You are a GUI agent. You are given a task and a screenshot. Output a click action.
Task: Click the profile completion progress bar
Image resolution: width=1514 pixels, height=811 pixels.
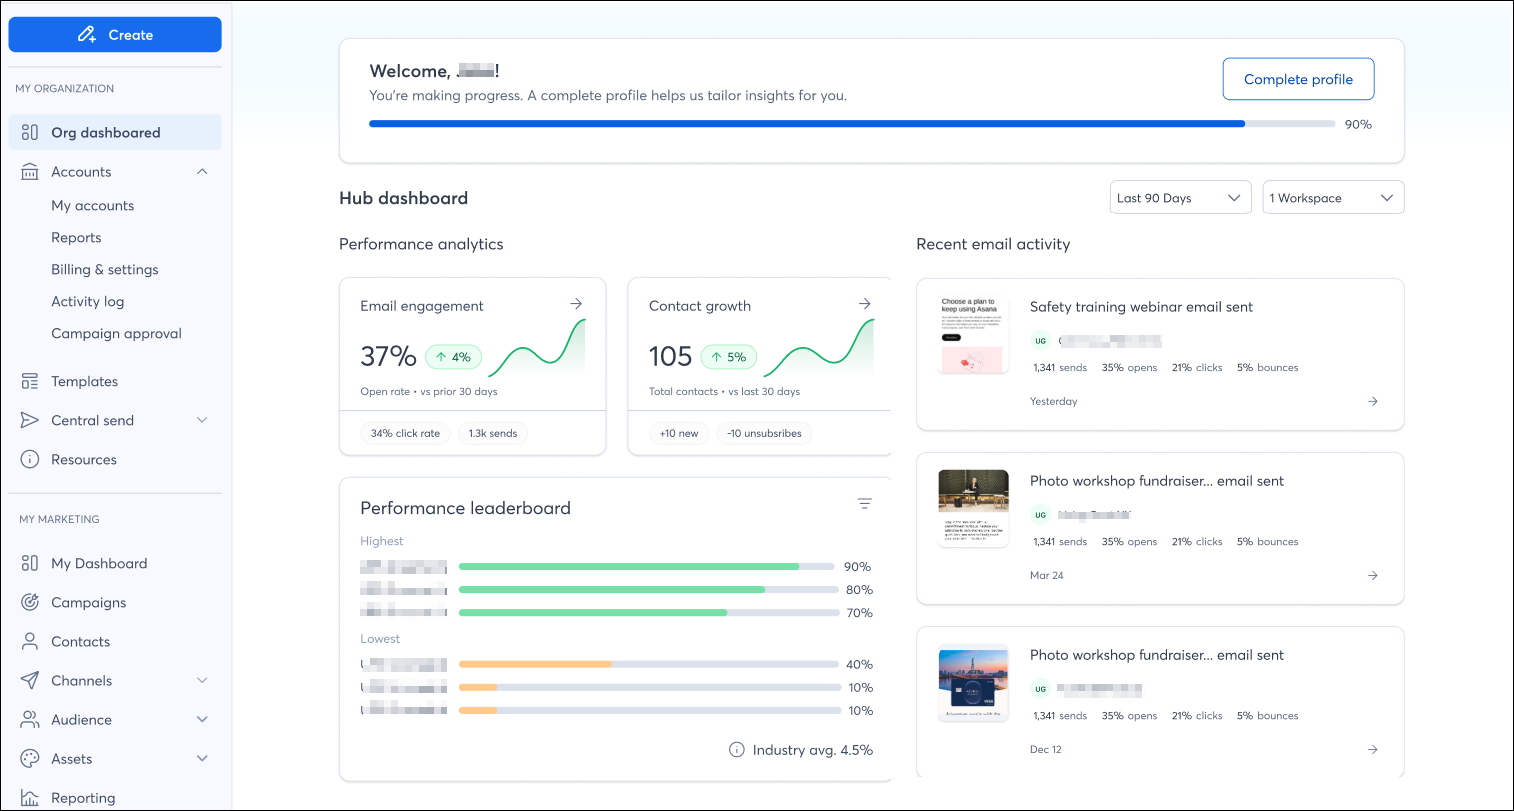click(852, 124)
